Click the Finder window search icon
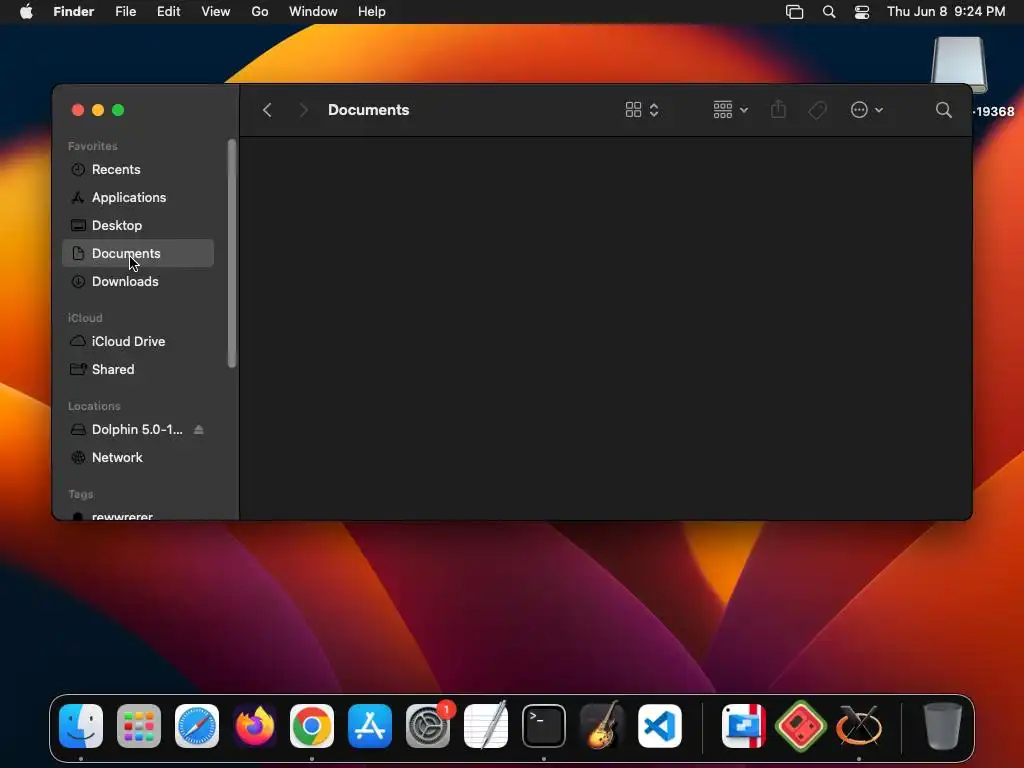 [x=943, y=110]
